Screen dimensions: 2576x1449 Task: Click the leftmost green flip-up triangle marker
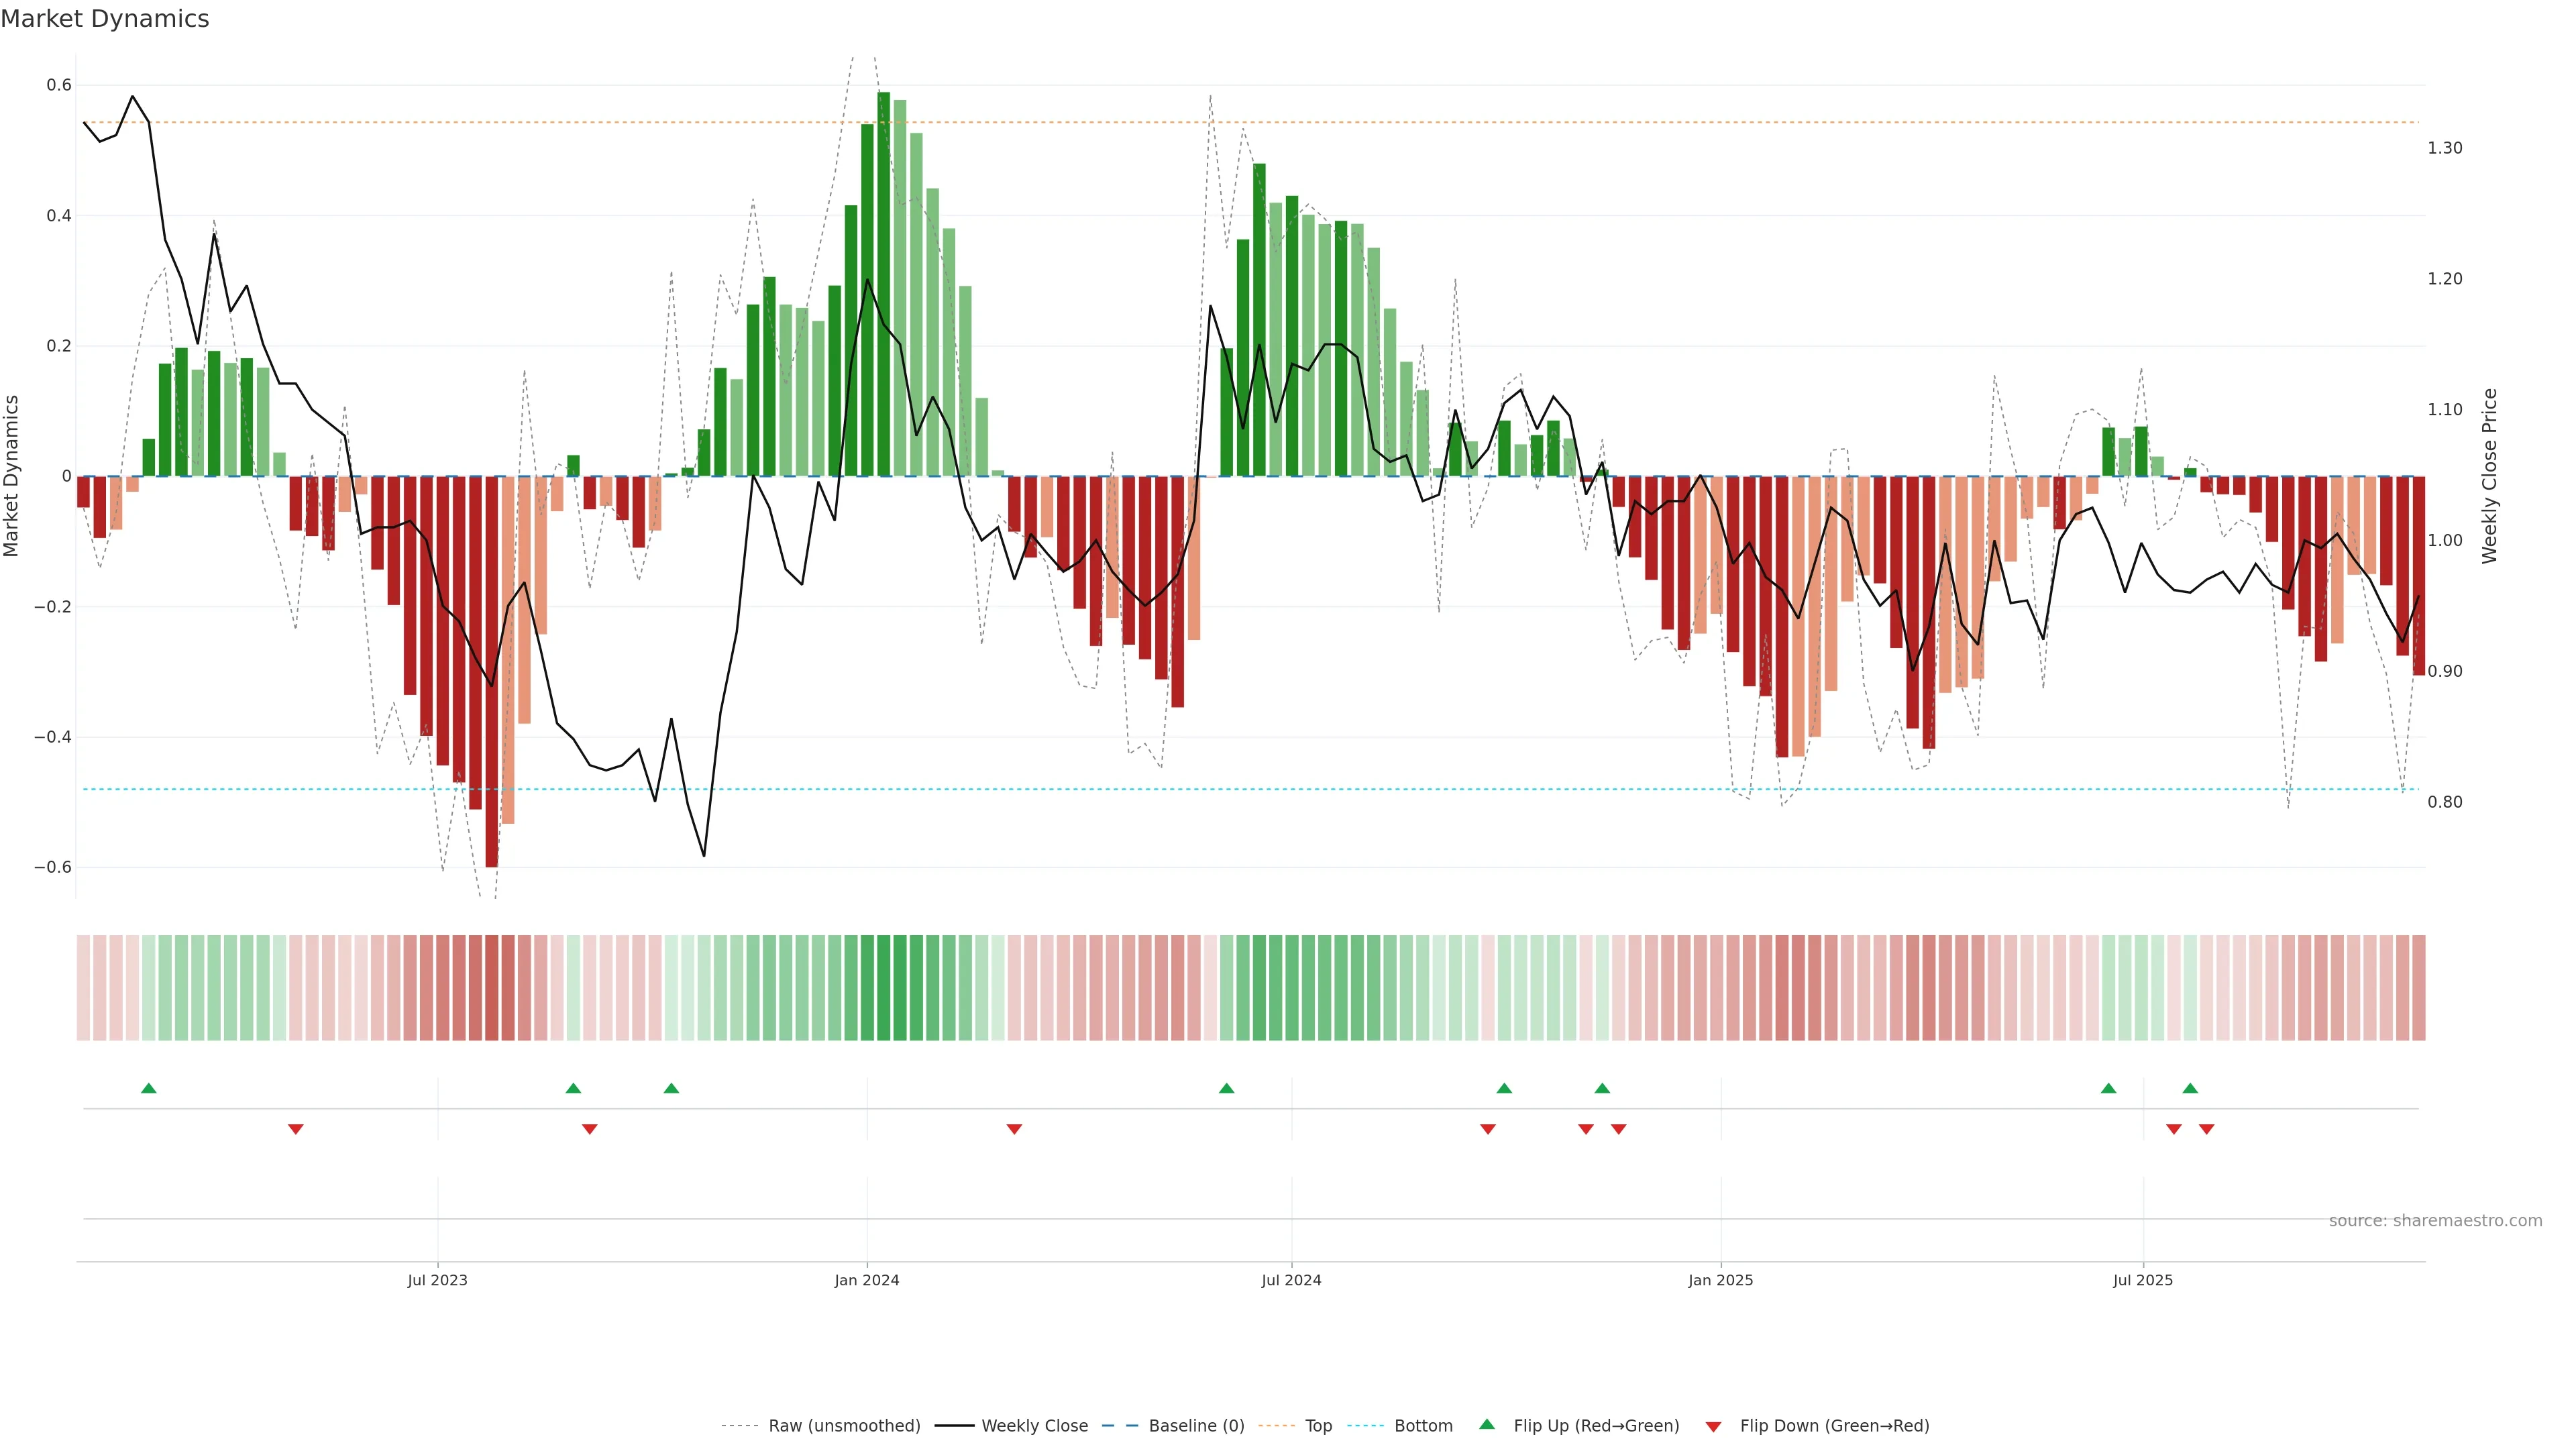(149, 1088)
